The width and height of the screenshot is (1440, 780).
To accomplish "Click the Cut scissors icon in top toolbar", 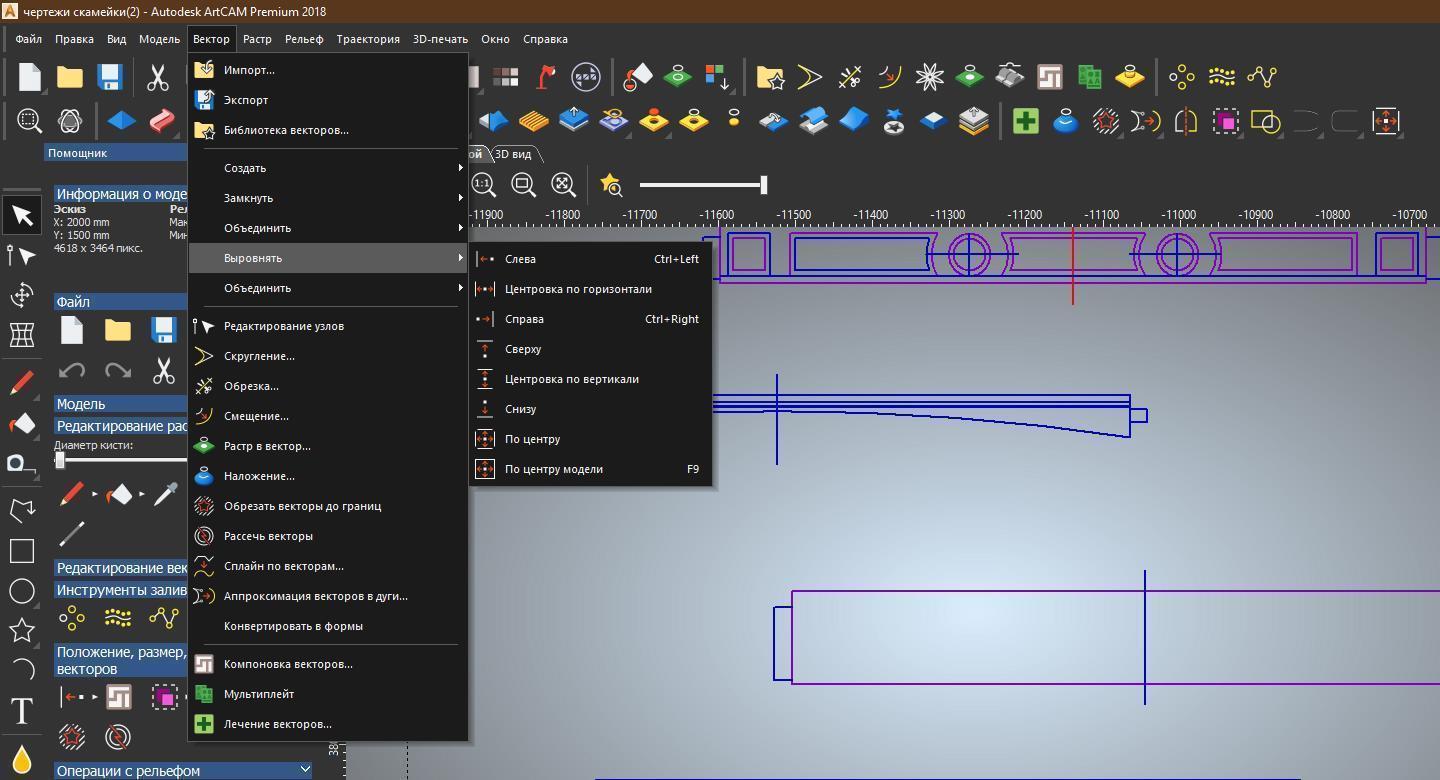I will click(158, 77).
